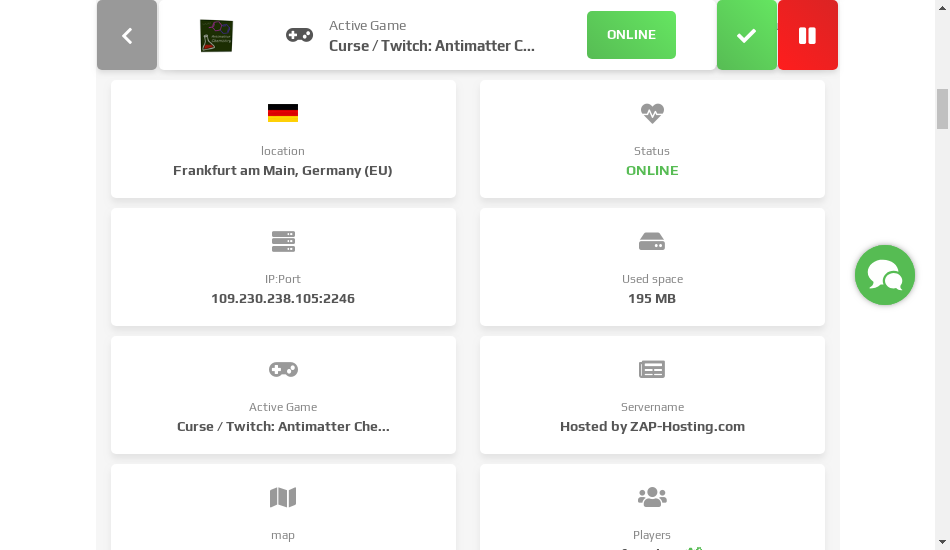This screenshot has width=950, height=550.
Task: Open the live chat bubble
Action: (x=885, y=275)
